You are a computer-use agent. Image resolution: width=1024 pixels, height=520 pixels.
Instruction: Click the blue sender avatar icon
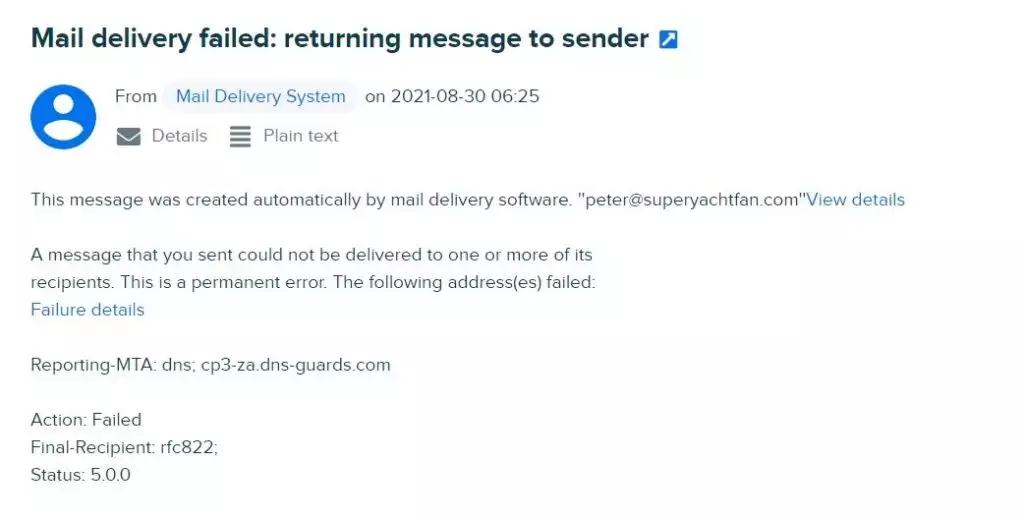pos(63,117)
